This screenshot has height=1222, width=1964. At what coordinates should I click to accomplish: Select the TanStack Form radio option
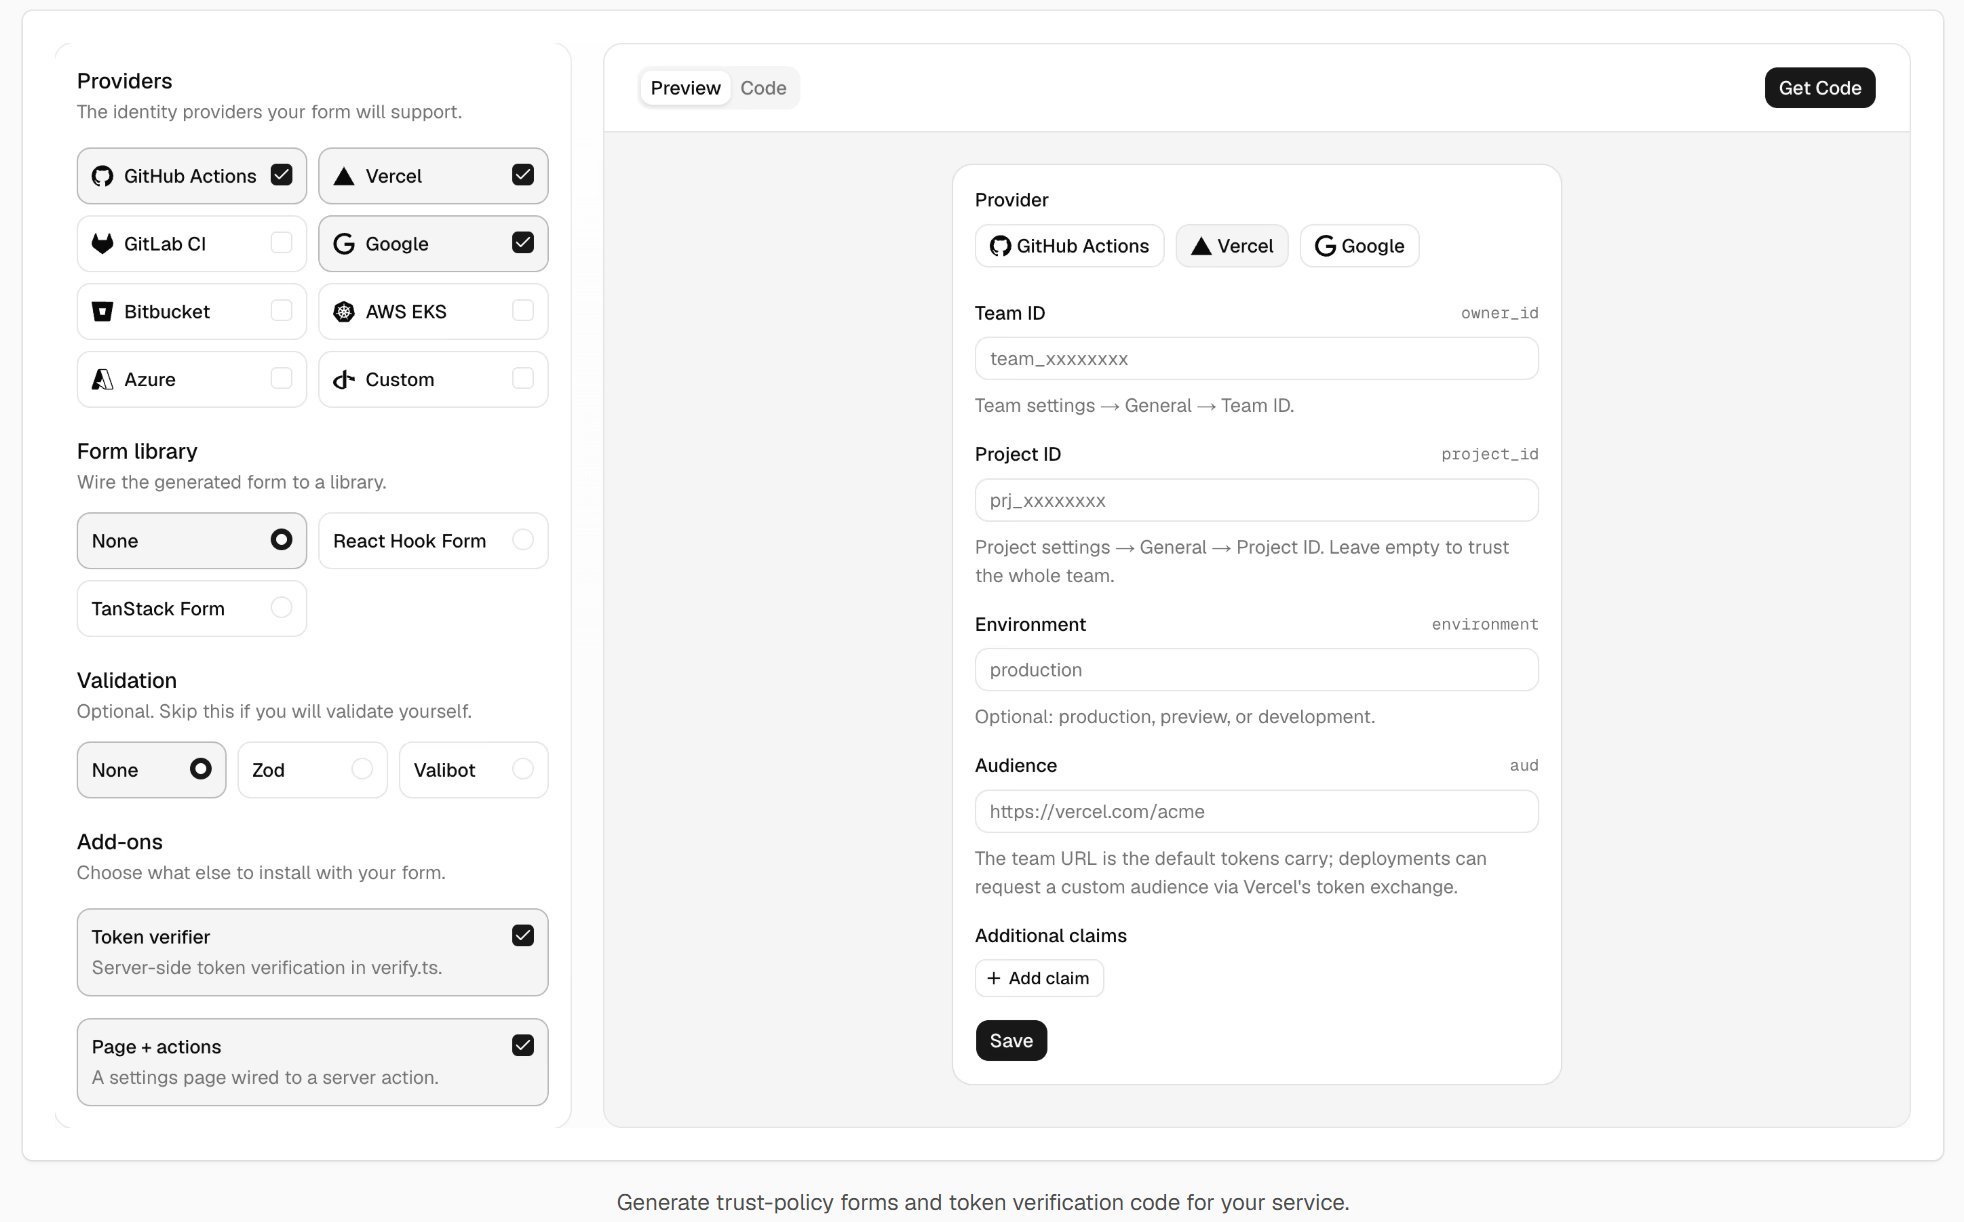click(x=281, y=608)
